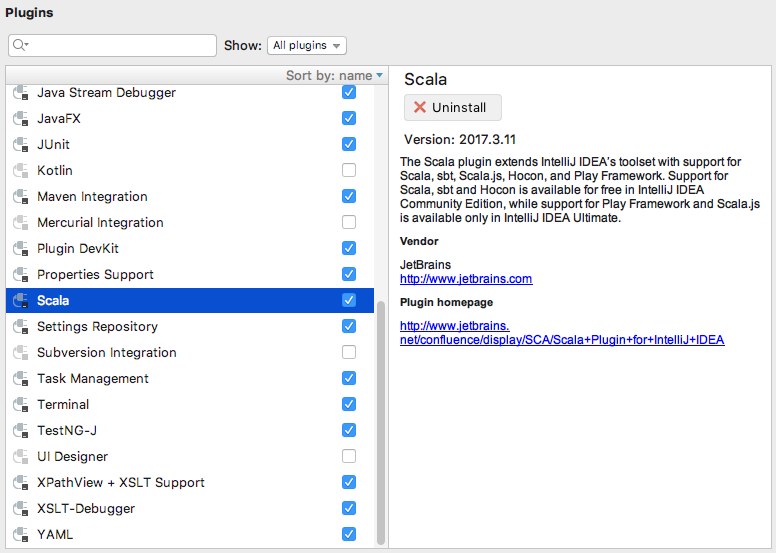
Task: Click the Kotlin plugin icon
Action: click(x=21, y=170)
